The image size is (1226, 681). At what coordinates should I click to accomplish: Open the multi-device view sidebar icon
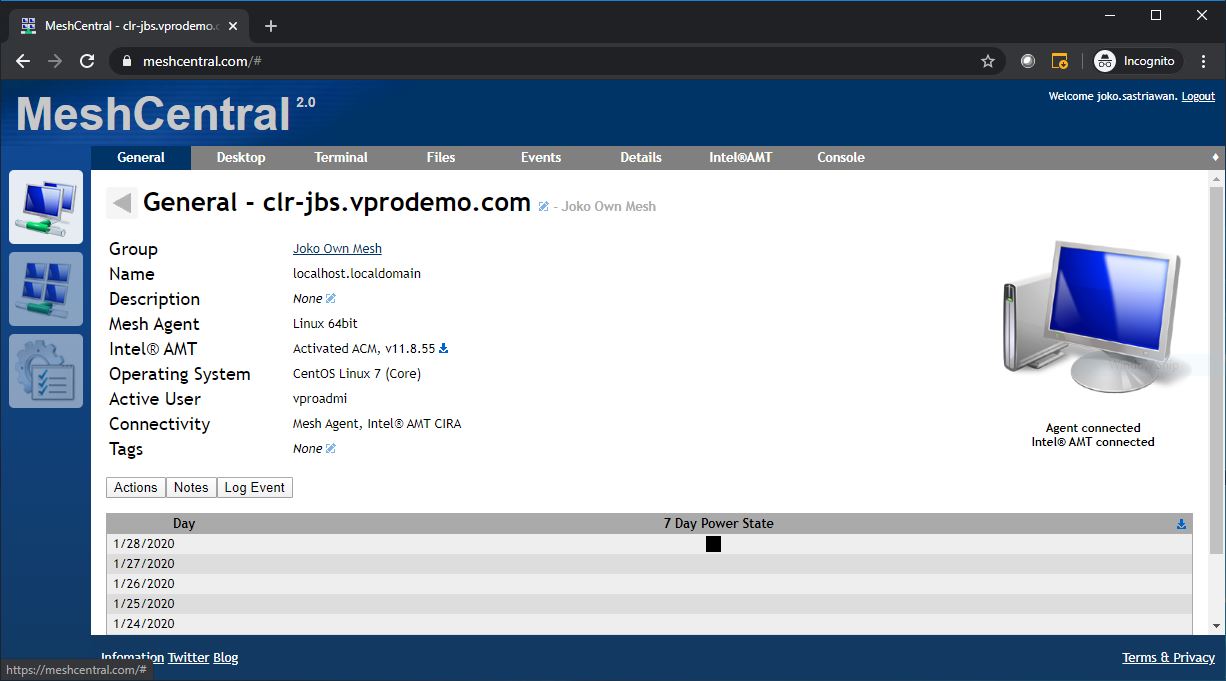coord(46,289)
